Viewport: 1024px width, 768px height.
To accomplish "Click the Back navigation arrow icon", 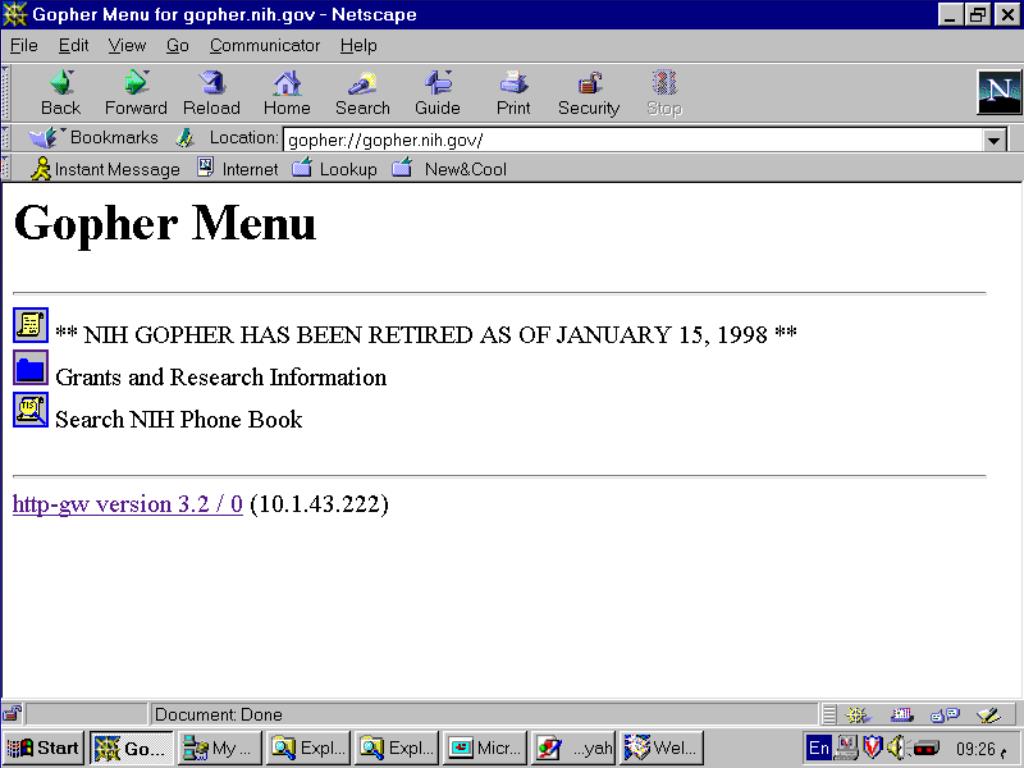I will click(60, 84).
